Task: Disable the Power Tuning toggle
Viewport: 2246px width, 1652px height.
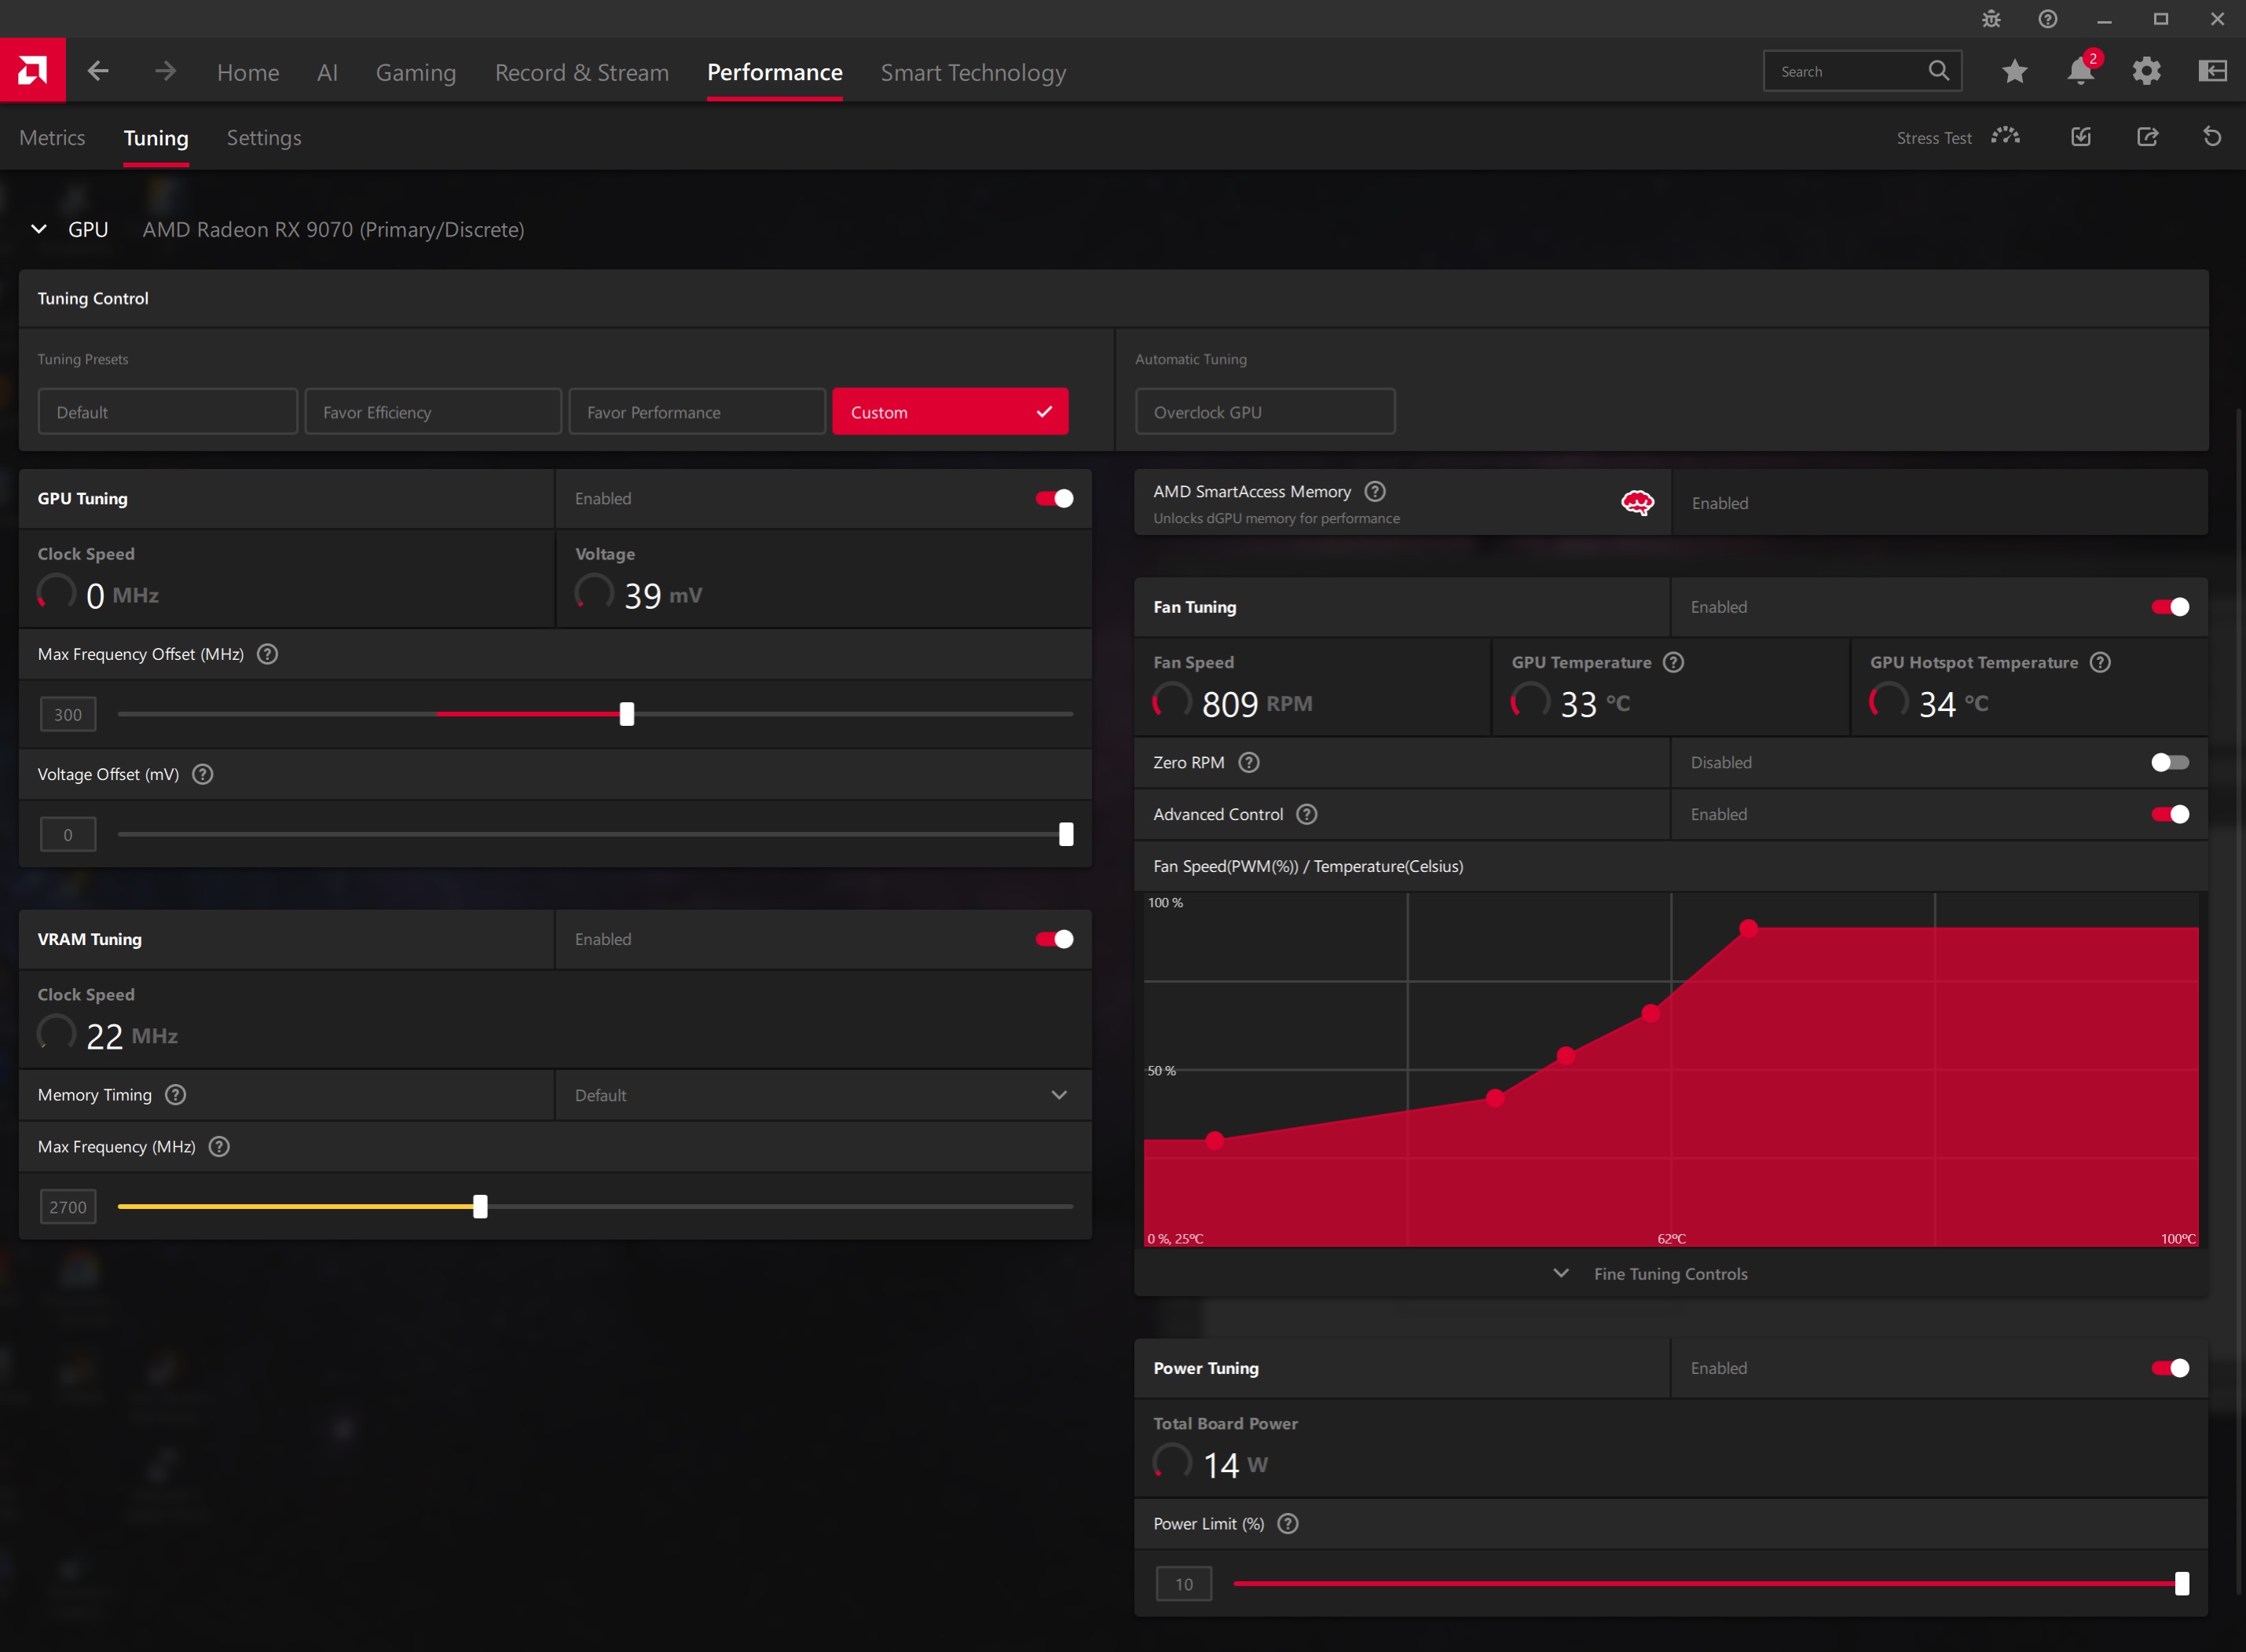Action: [2170, 1368]
